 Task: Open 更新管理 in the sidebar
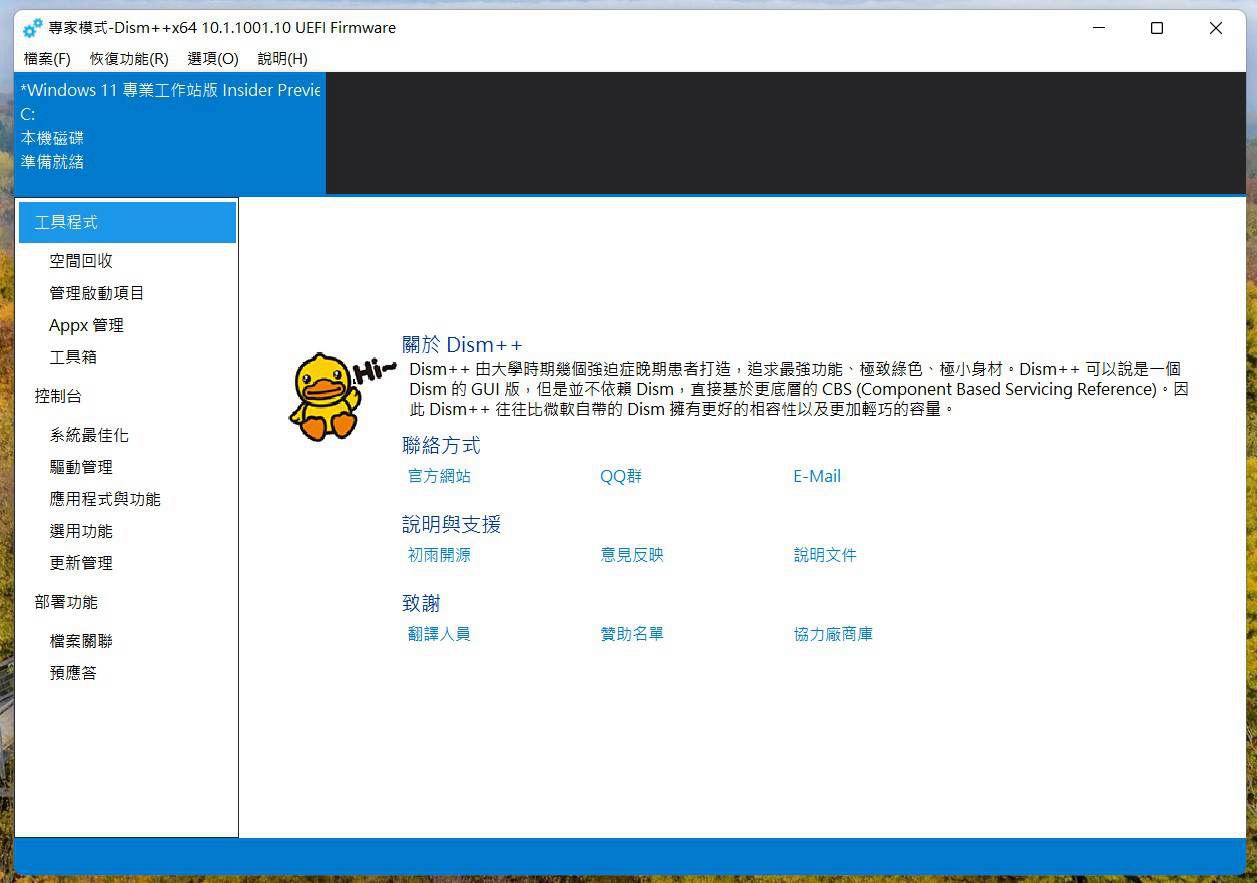point(81,563)
